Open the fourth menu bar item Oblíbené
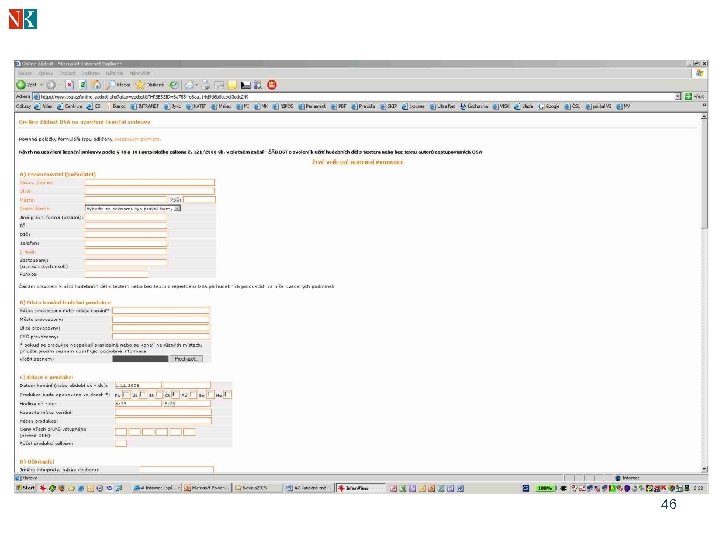Viewport: 720px width, 540px height. pyautogui.click(x=90, y=73)
